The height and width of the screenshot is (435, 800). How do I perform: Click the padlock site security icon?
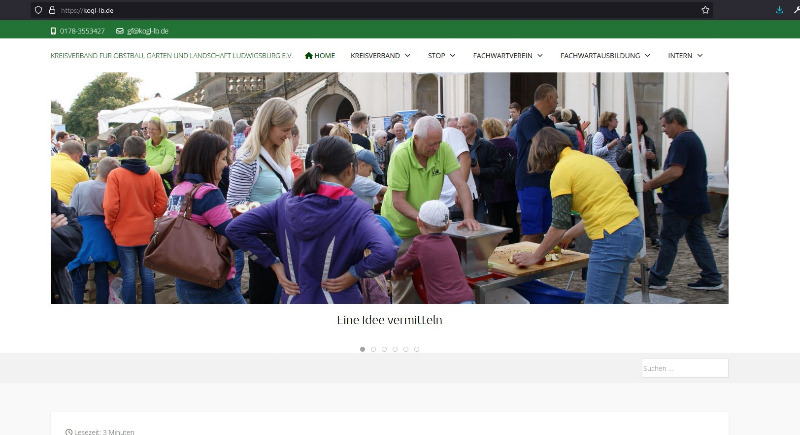click(52, 10)
